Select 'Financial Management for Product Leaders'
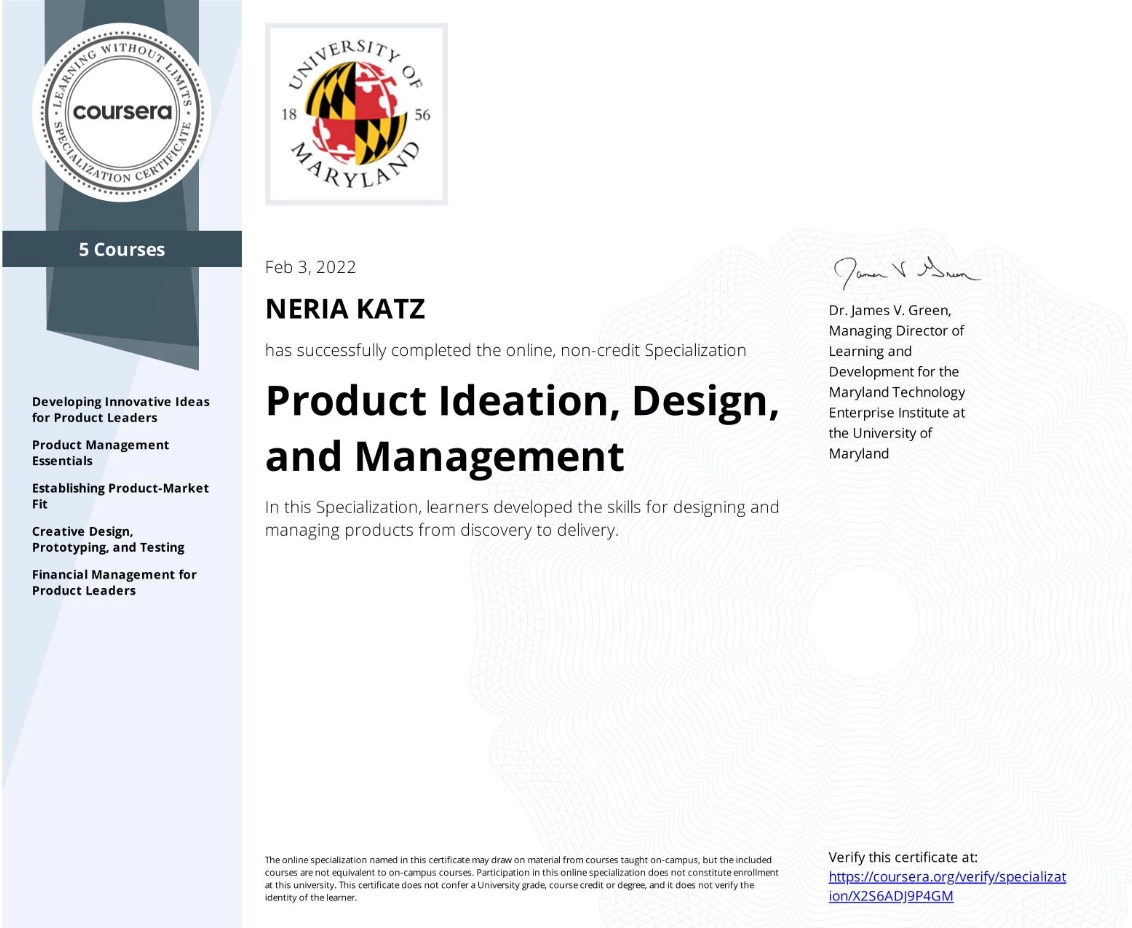The width and height of the screenshot is (1132, 928). pos(114,583)
